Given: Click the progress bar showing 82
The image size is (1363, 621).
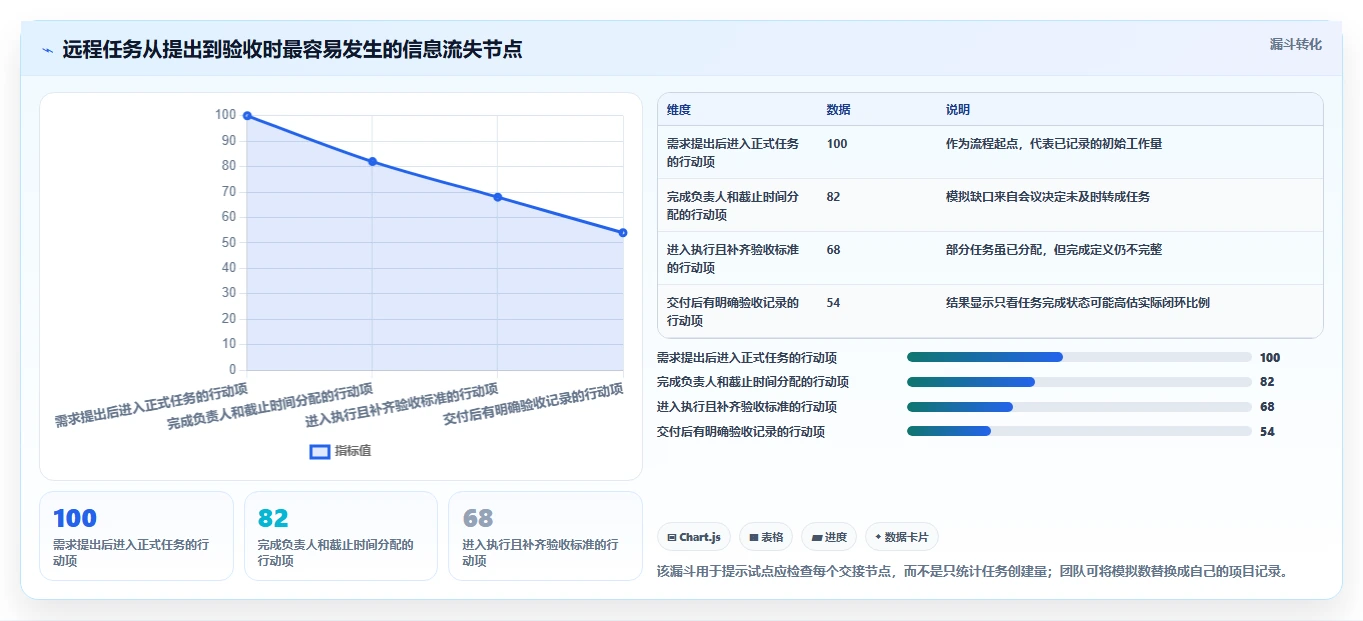Looking at the screenshot, I should (1079, 382).
